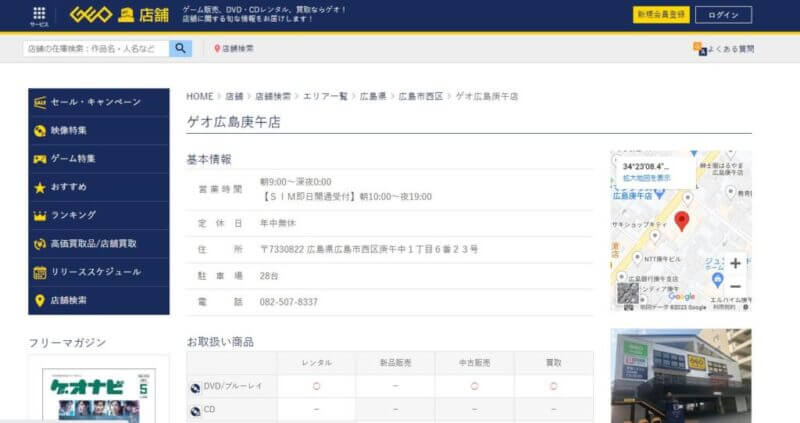This screenshot has width=800, height=423.
Task: Click the sale campaign tag icon
Action: (40, 103)
